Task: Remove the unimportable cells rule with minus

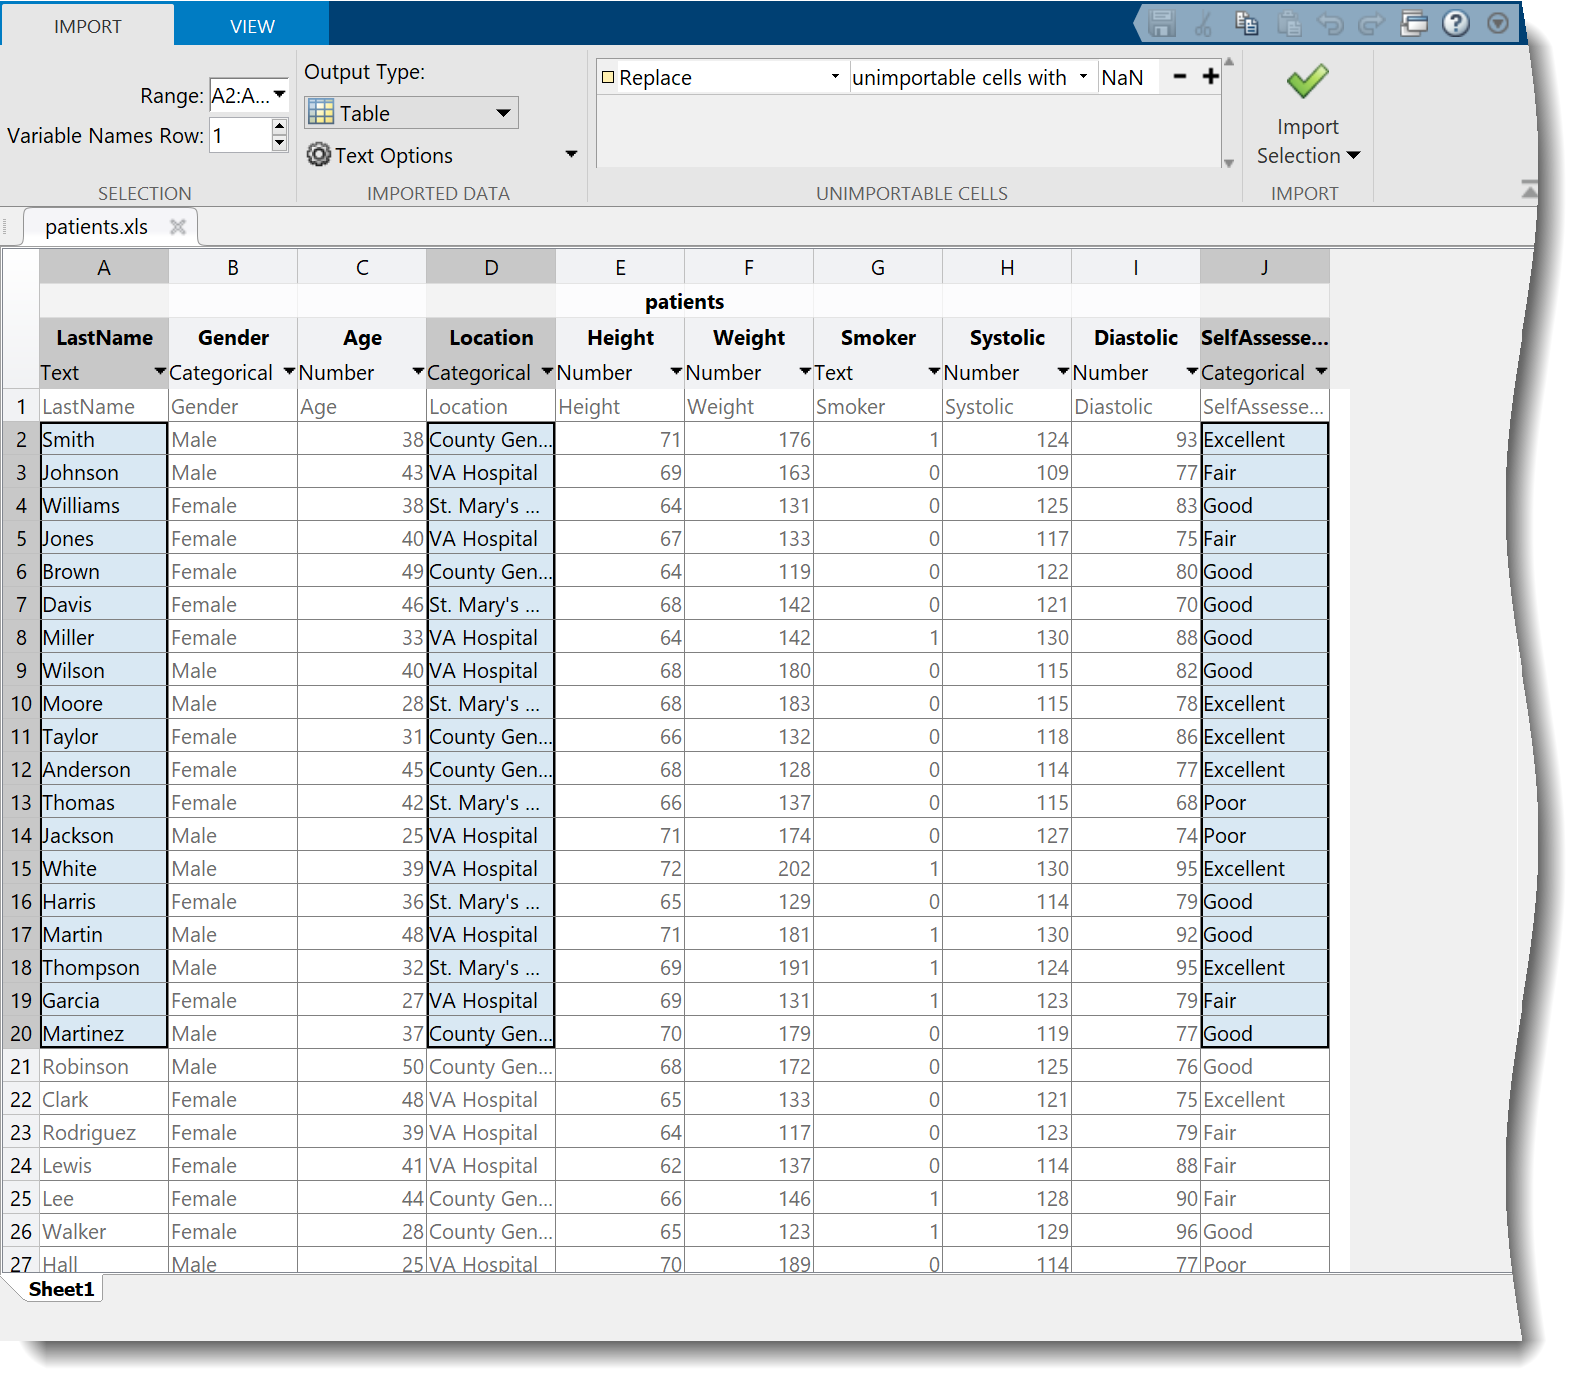Action: click(1180, 77)
